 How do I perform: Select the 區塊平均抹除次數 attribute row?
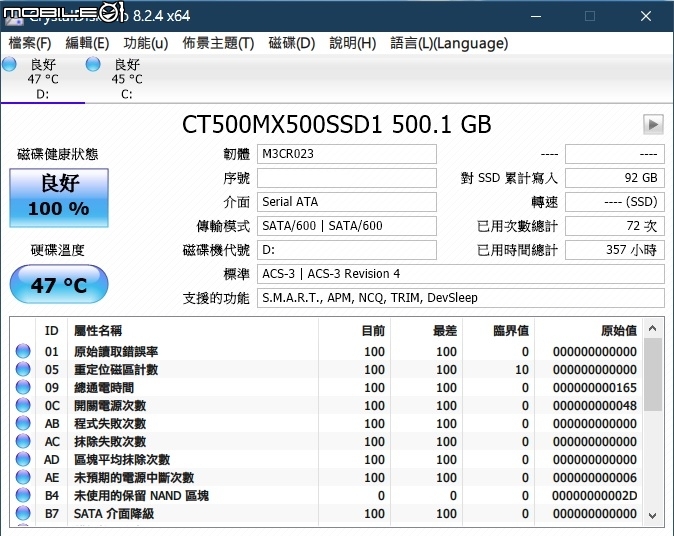pyautogui.click(x=327, y=459)
